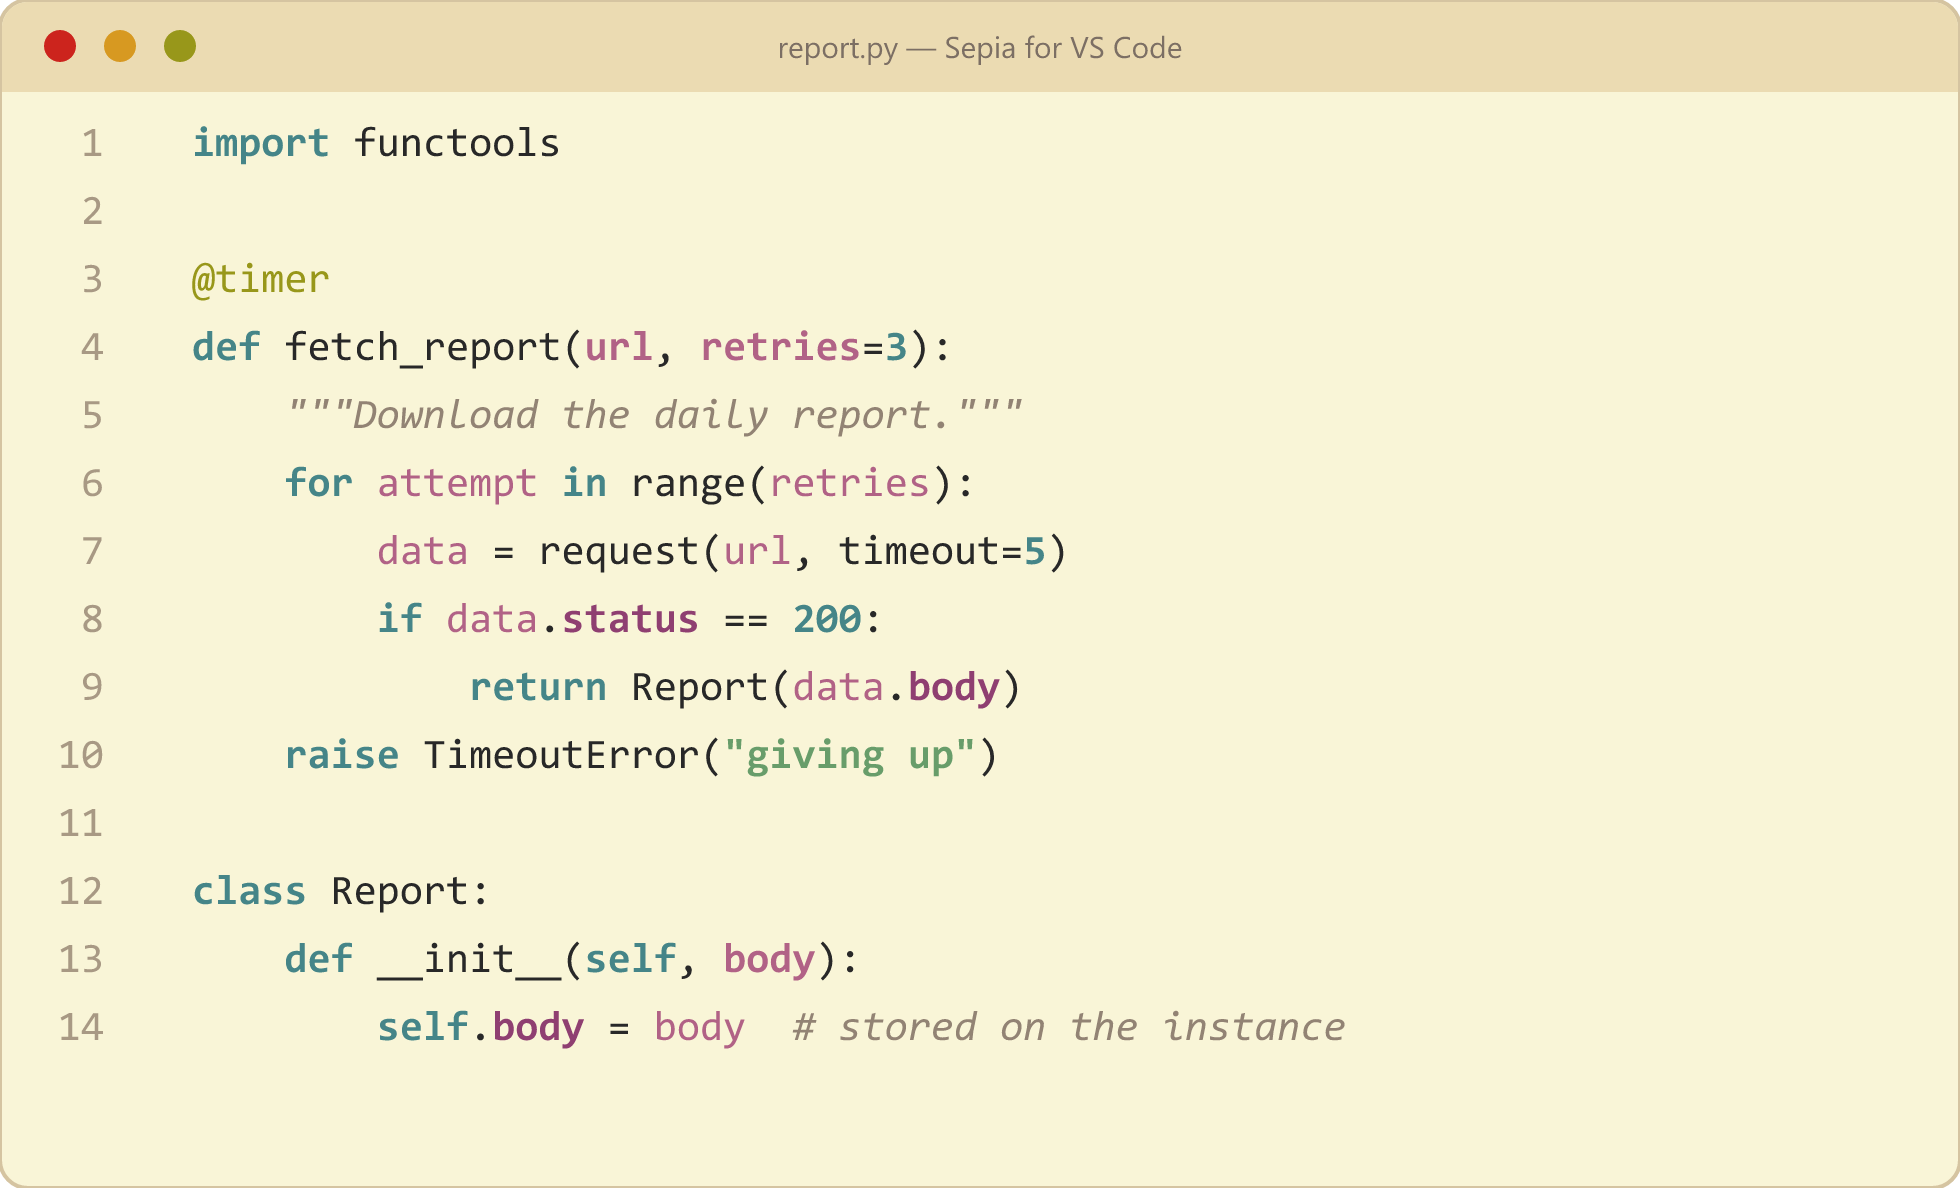The image size is (1960, 1188).
Task: Click the docstring 'Download the daily report.'
Action: click(654, 415)
